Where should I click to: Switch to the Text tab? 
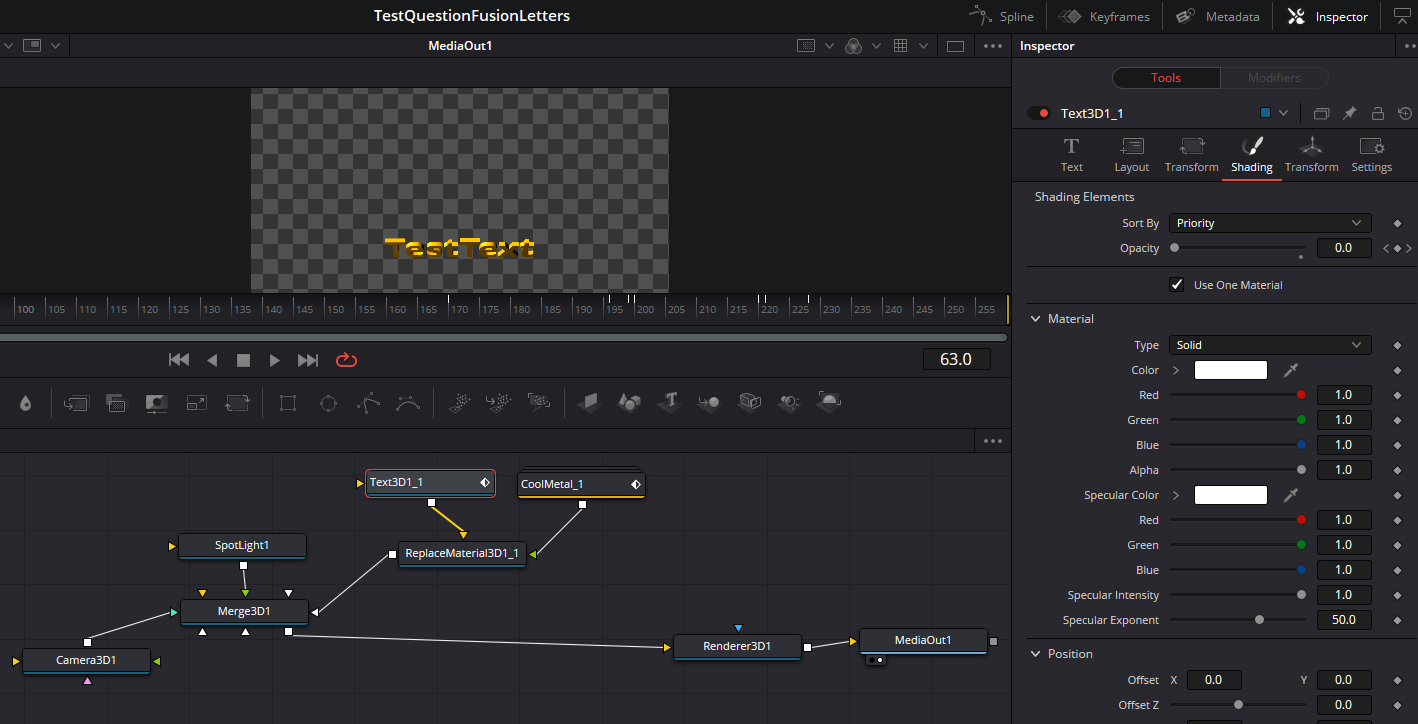point(1071,155)
